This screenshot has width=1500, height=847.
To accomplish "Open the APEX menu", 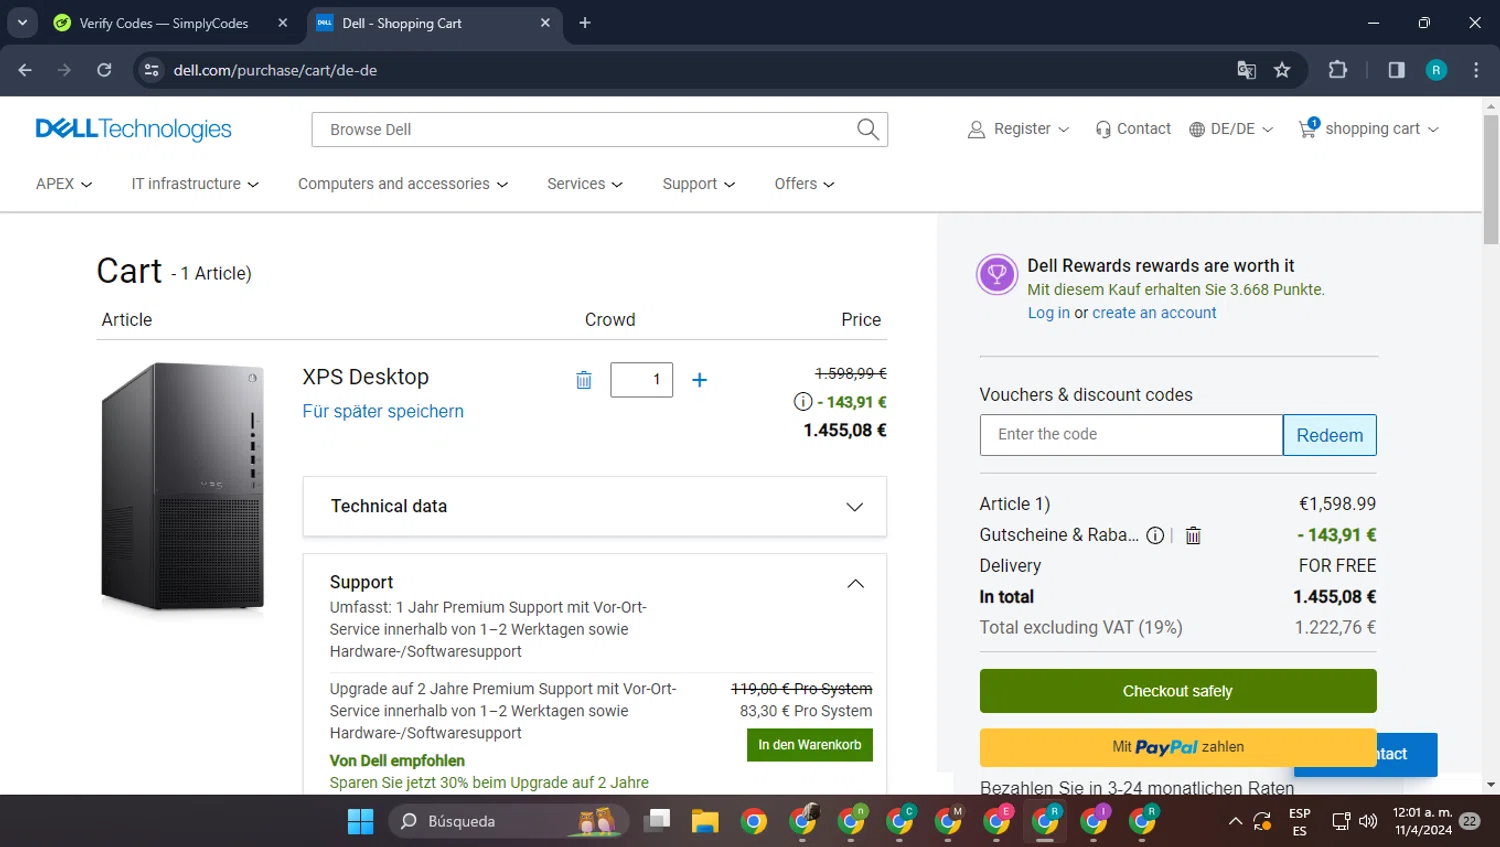I will pyautogui.click(x=64, y=184).
